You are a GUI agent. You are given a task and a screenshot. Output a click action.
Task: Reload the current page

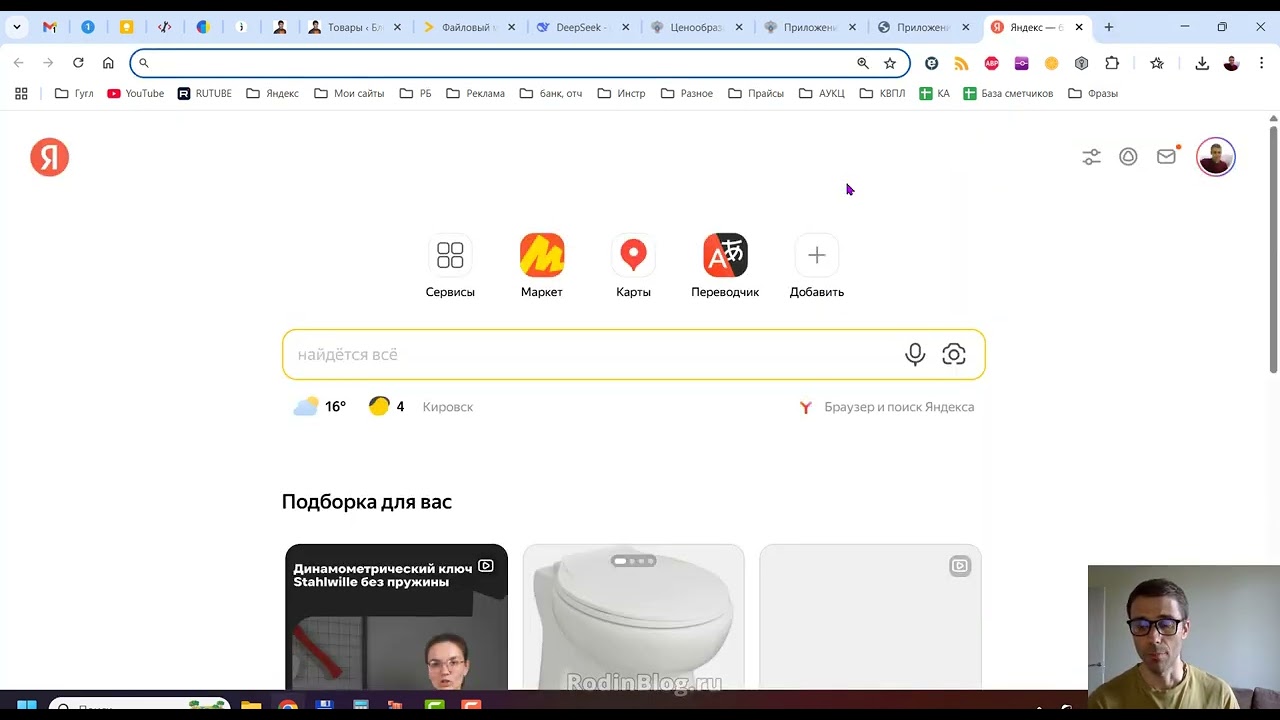point(78,63)
